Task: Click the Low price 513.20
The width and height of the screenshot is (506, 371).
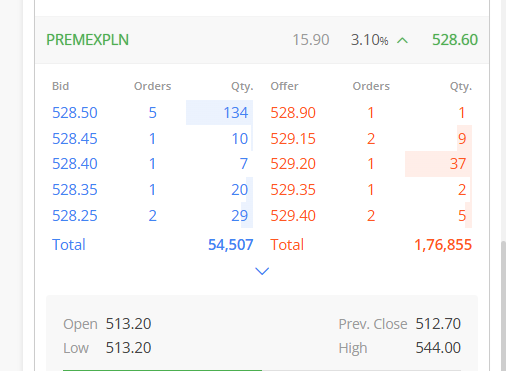Action: coord(128,348)
